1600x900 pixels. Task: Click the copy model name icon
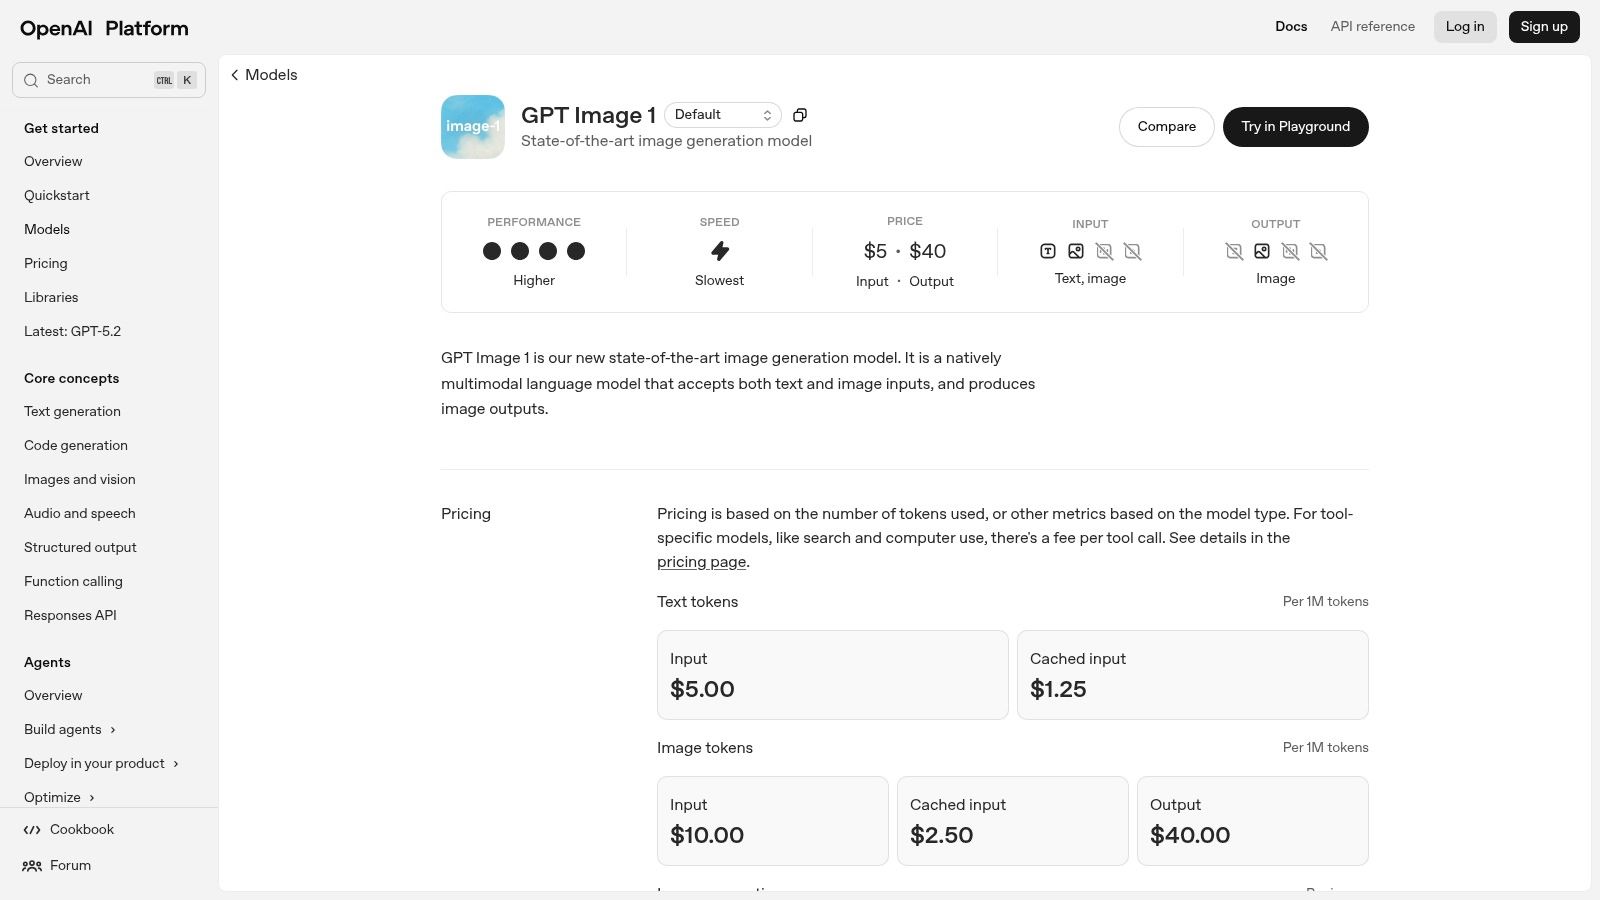(x=799, y=115)
